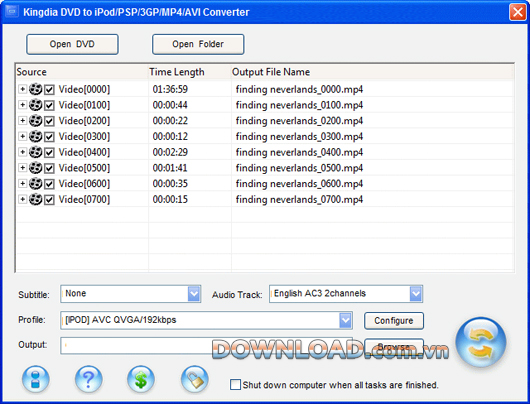The width and height of the screenshot is (530, 404).
Task: Click output name finding neverlands_0300.mp4
Action: [x=299, y=137]
